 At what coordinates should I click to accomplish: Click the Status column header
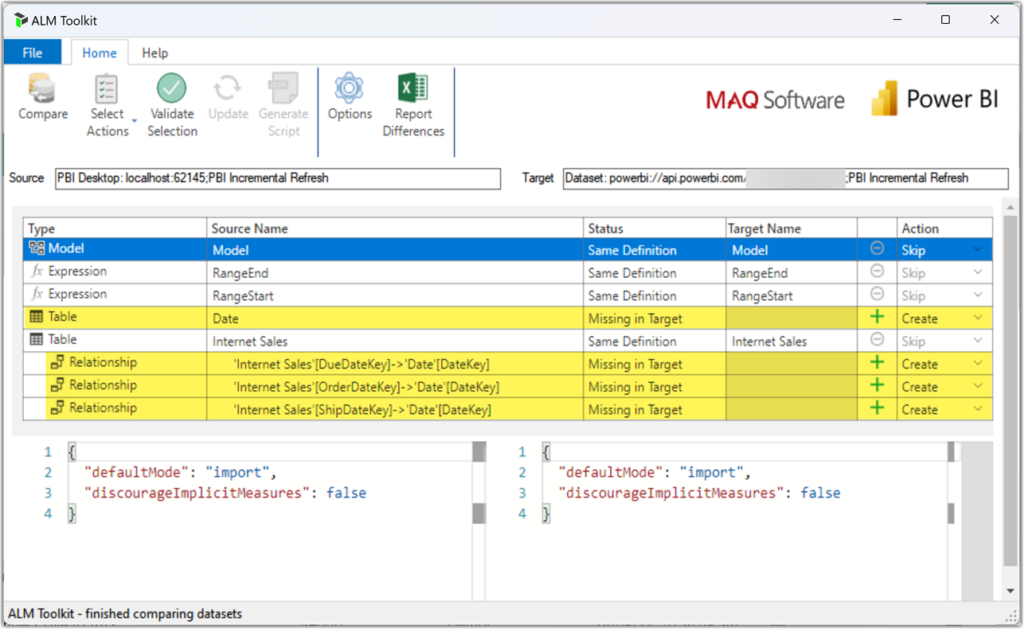(654, 228)
